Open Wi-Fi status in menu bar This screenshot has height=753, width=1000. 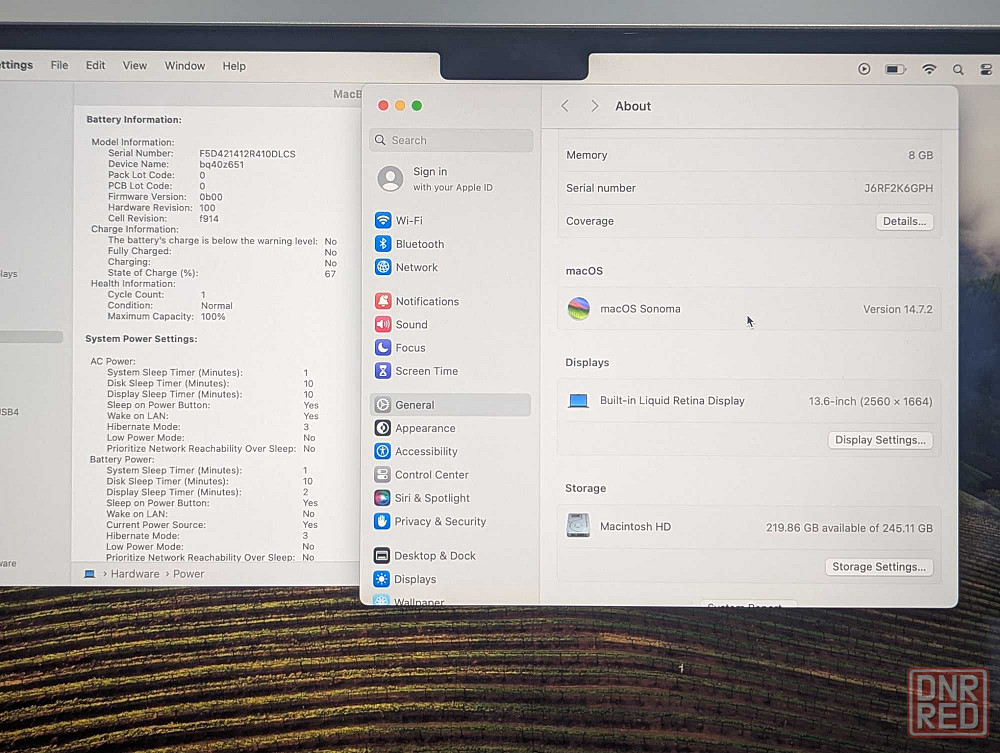[929, 69]
